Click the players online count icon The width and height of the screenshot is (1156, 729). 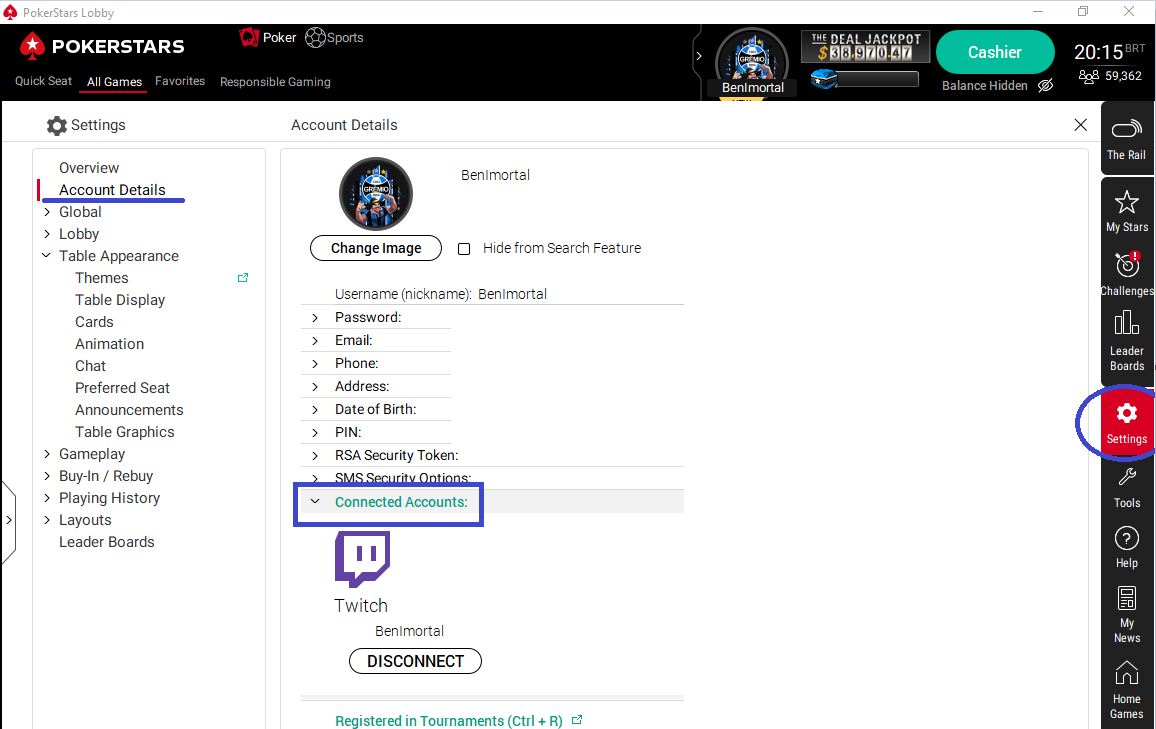[1089, 76]
